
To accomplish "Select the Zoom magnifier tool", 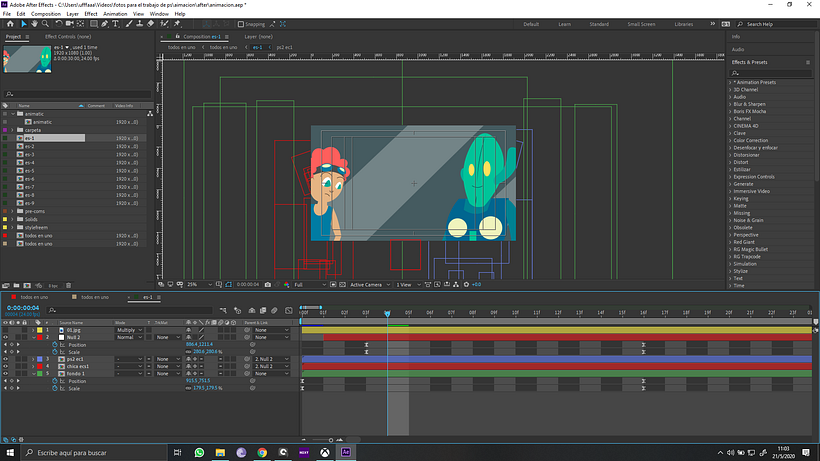I will 45,24.
